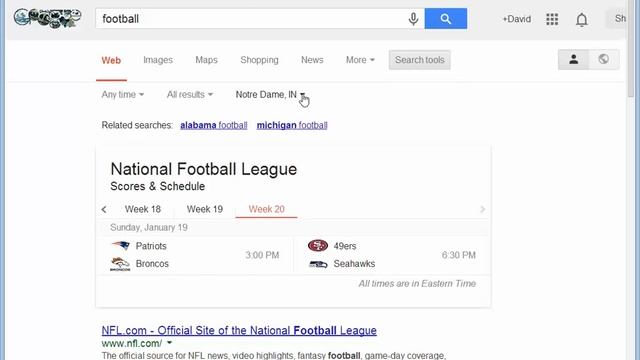The image size is (640, 360).
Task: Expand the All results filter dropdown
Action: (189, 95)
